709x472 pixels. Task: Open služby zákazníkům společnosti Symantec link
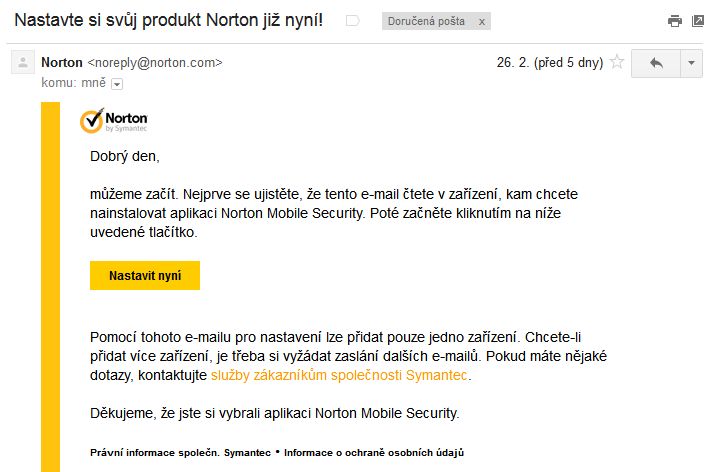[339, 375]
